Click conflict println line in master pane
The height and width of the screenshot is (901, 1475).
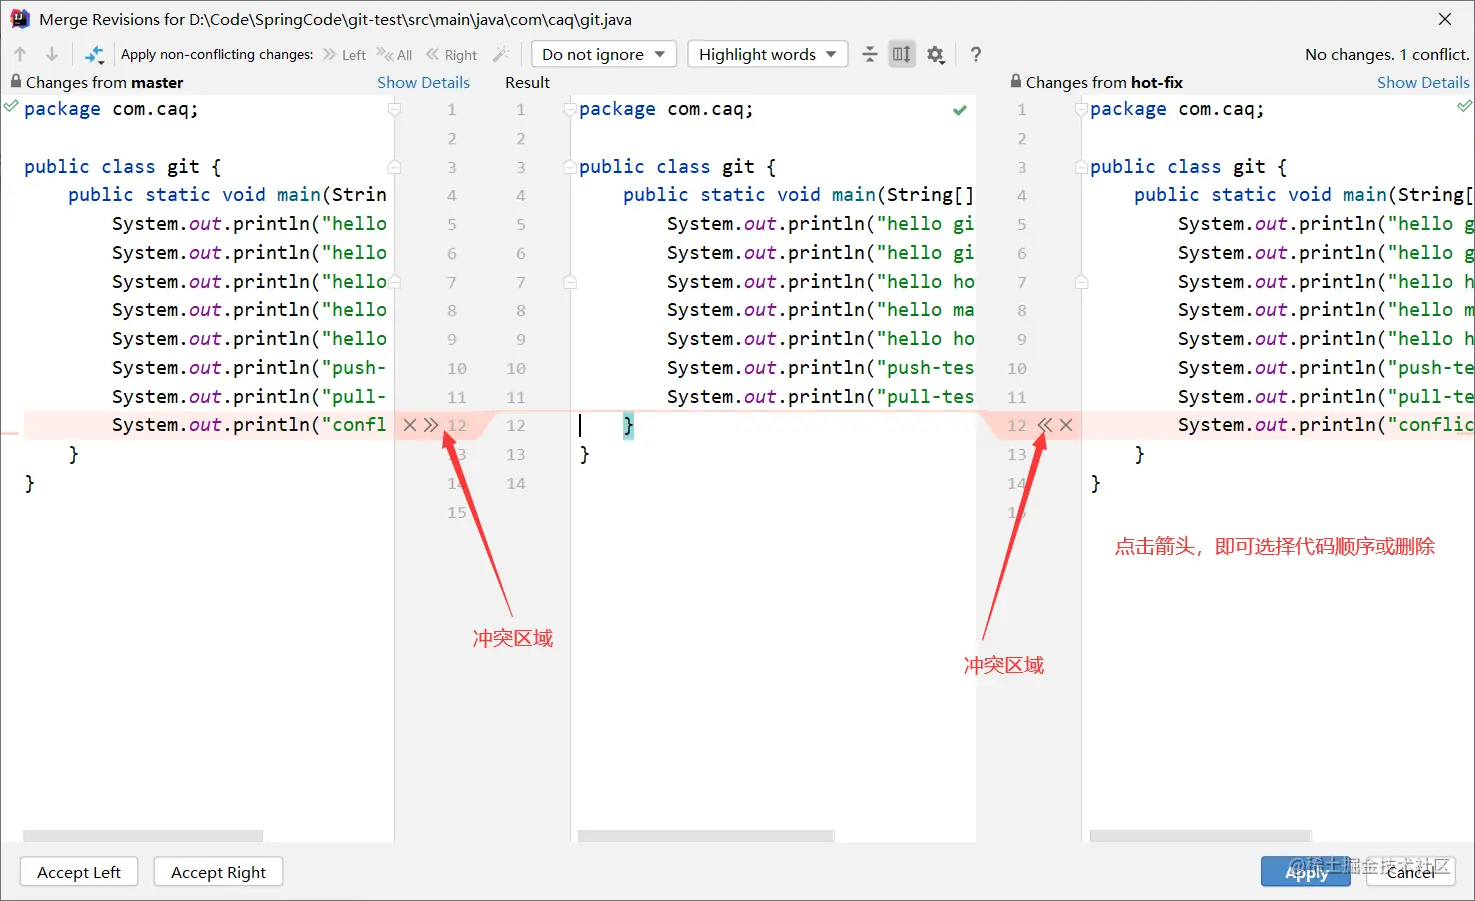point(249,425)
